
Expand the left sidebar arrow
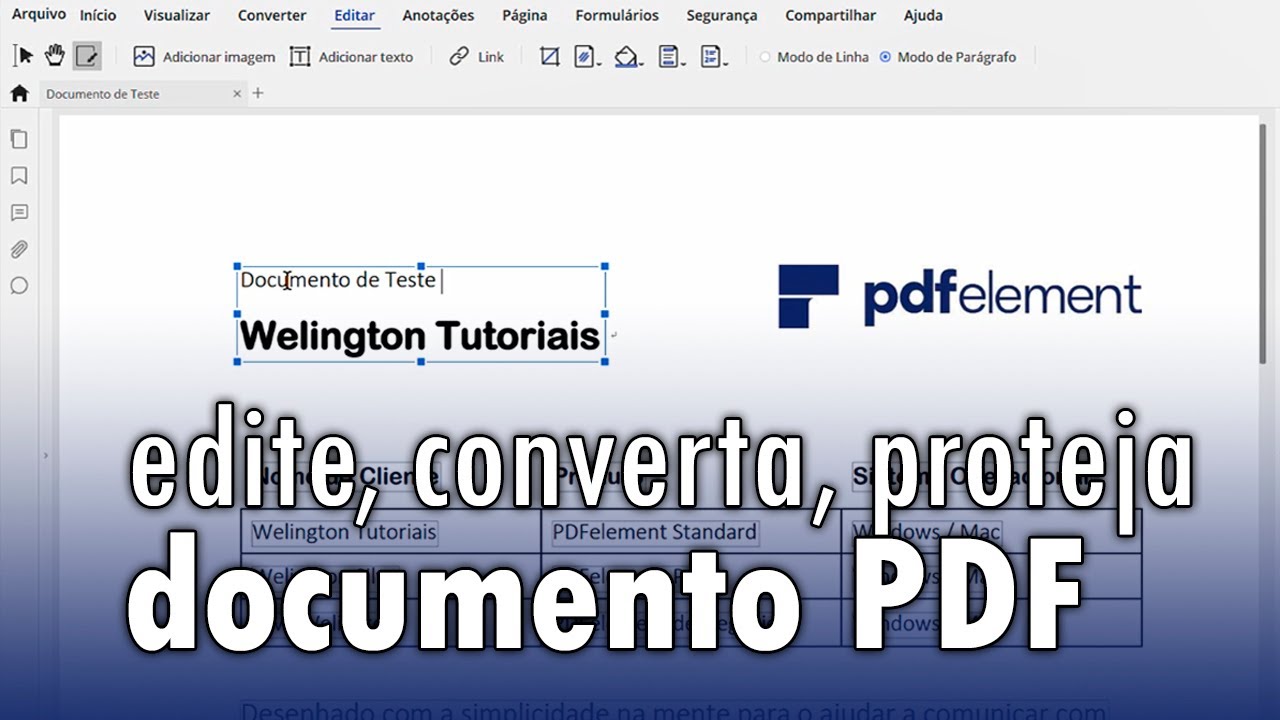pos(45,455)
